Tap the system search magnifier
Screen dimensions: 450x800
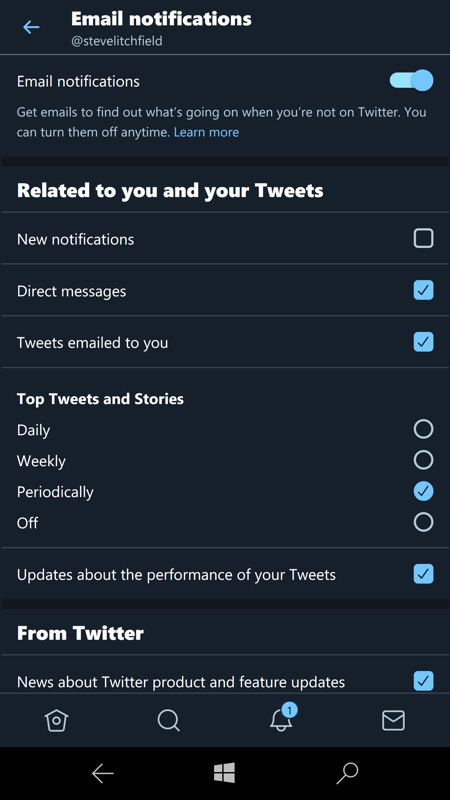(x=347, y=773)
